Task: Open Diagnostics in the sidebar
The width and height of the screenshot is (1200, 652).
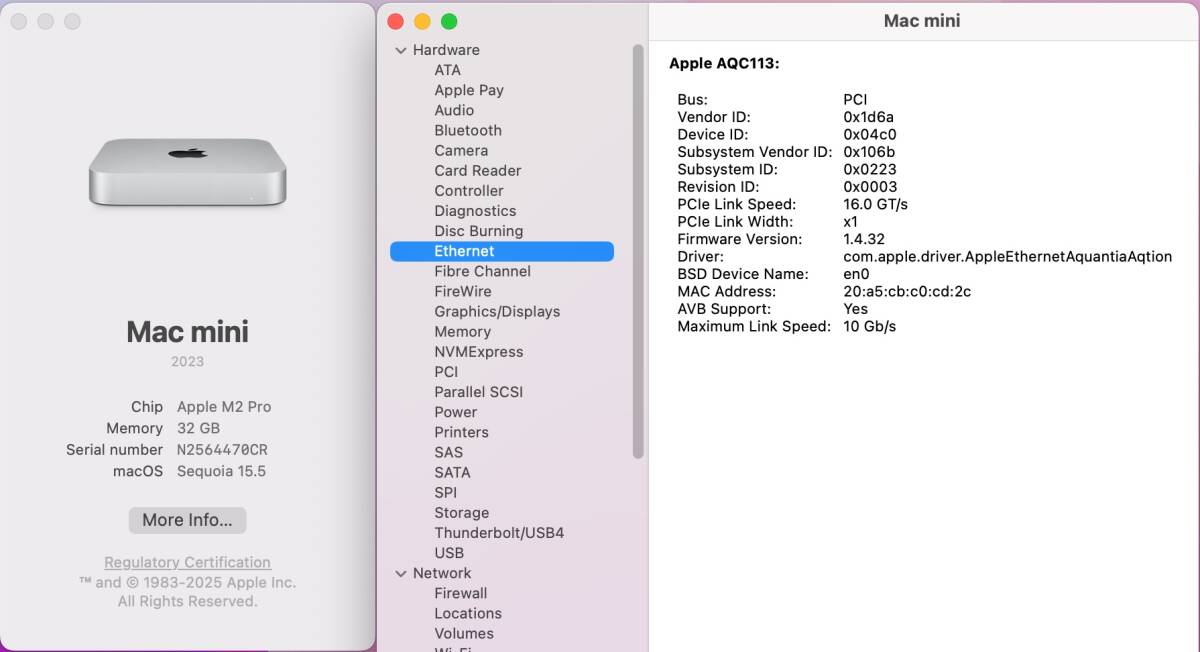Action: [x=475, y=211]
